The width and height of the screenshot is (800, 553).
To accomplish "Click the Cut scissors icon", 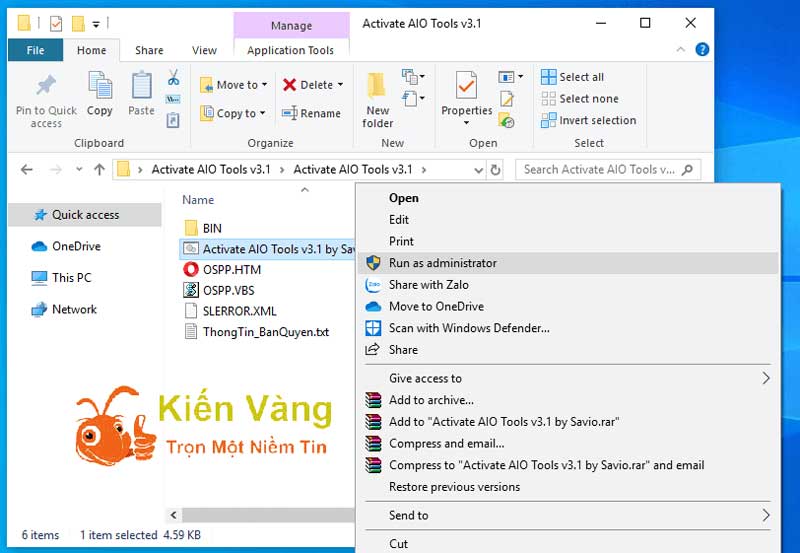I will [173, 78].
